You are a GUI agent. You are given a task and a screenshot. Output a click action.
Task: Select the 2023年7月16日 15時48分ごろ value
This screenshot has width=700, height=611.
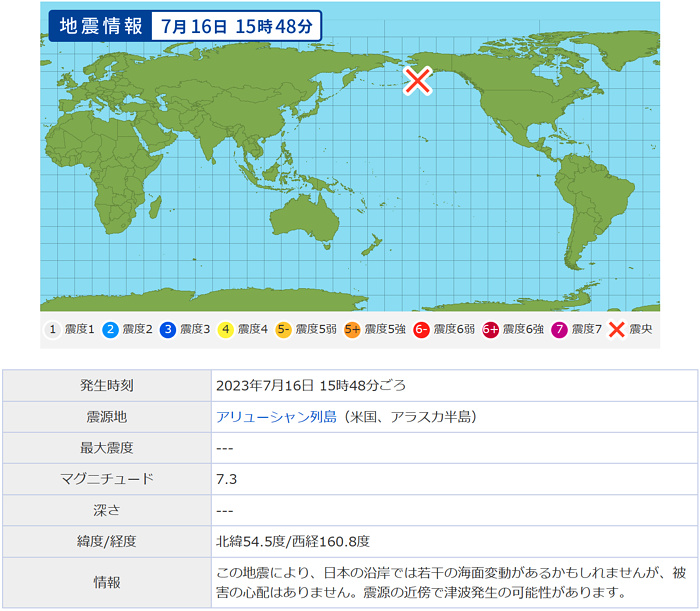(x=311, y=386)
